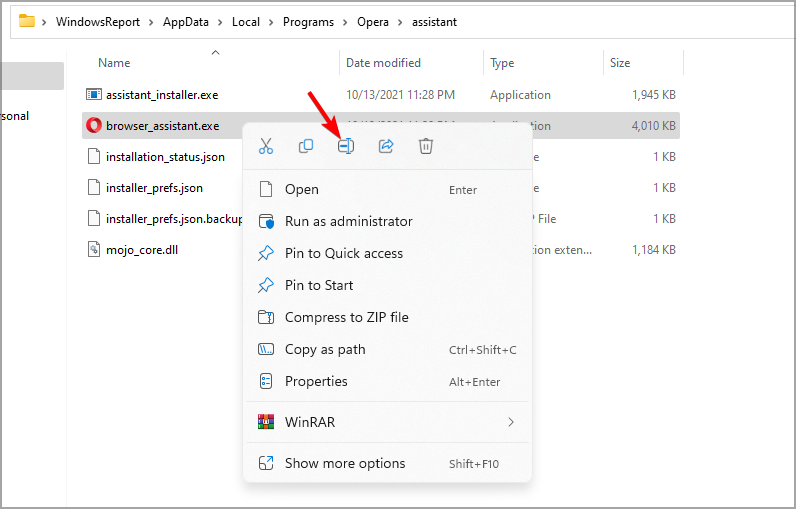Click the Copy icon in context menu
Screen dimensions: 796x509
(306, 146)
